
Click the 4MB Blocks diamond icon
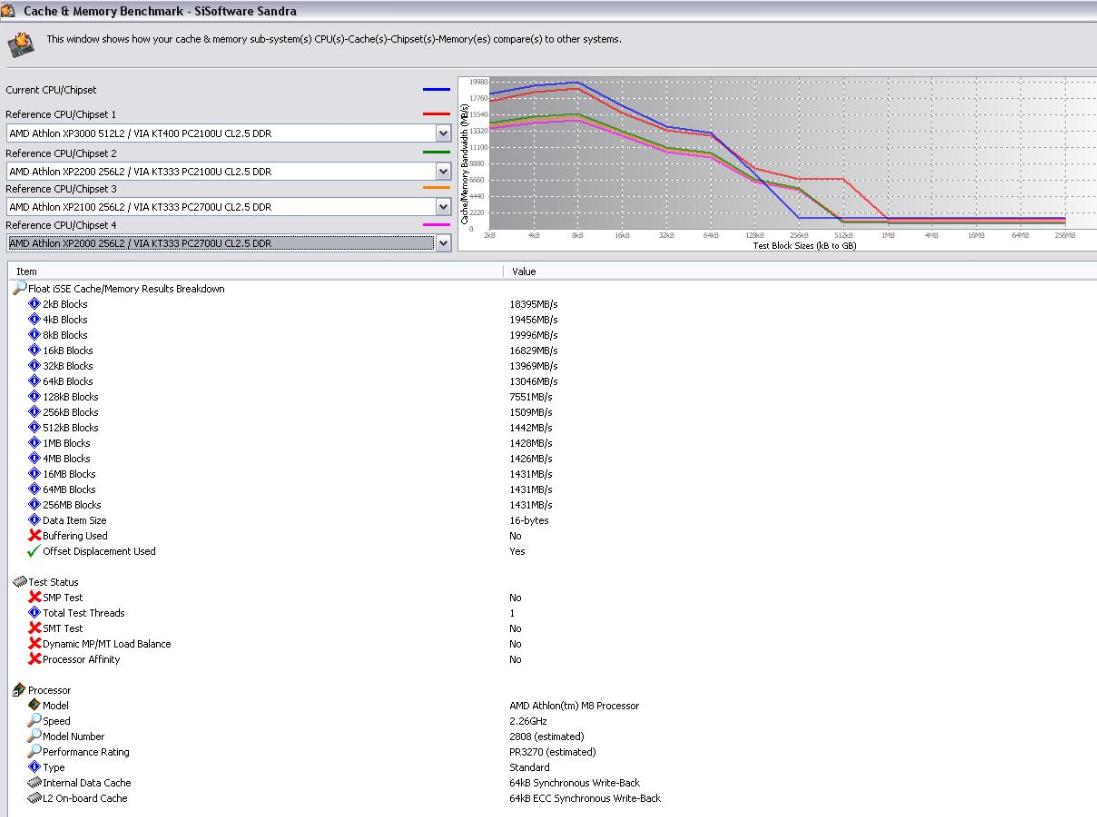point(34,457)
